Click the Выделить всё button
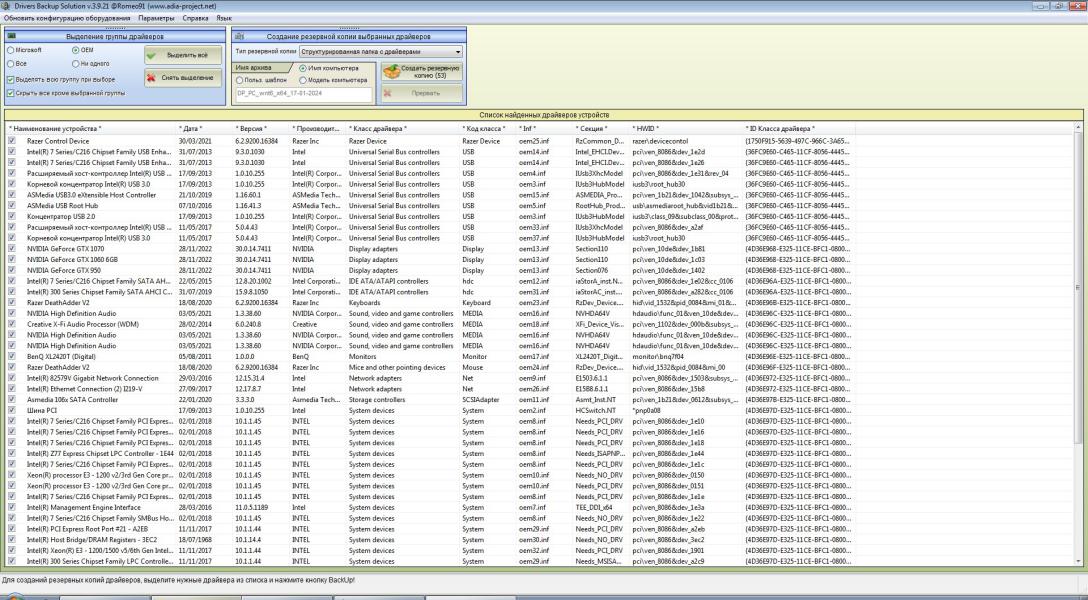Viewport: 1088px width, 600px height. point(183,55)
